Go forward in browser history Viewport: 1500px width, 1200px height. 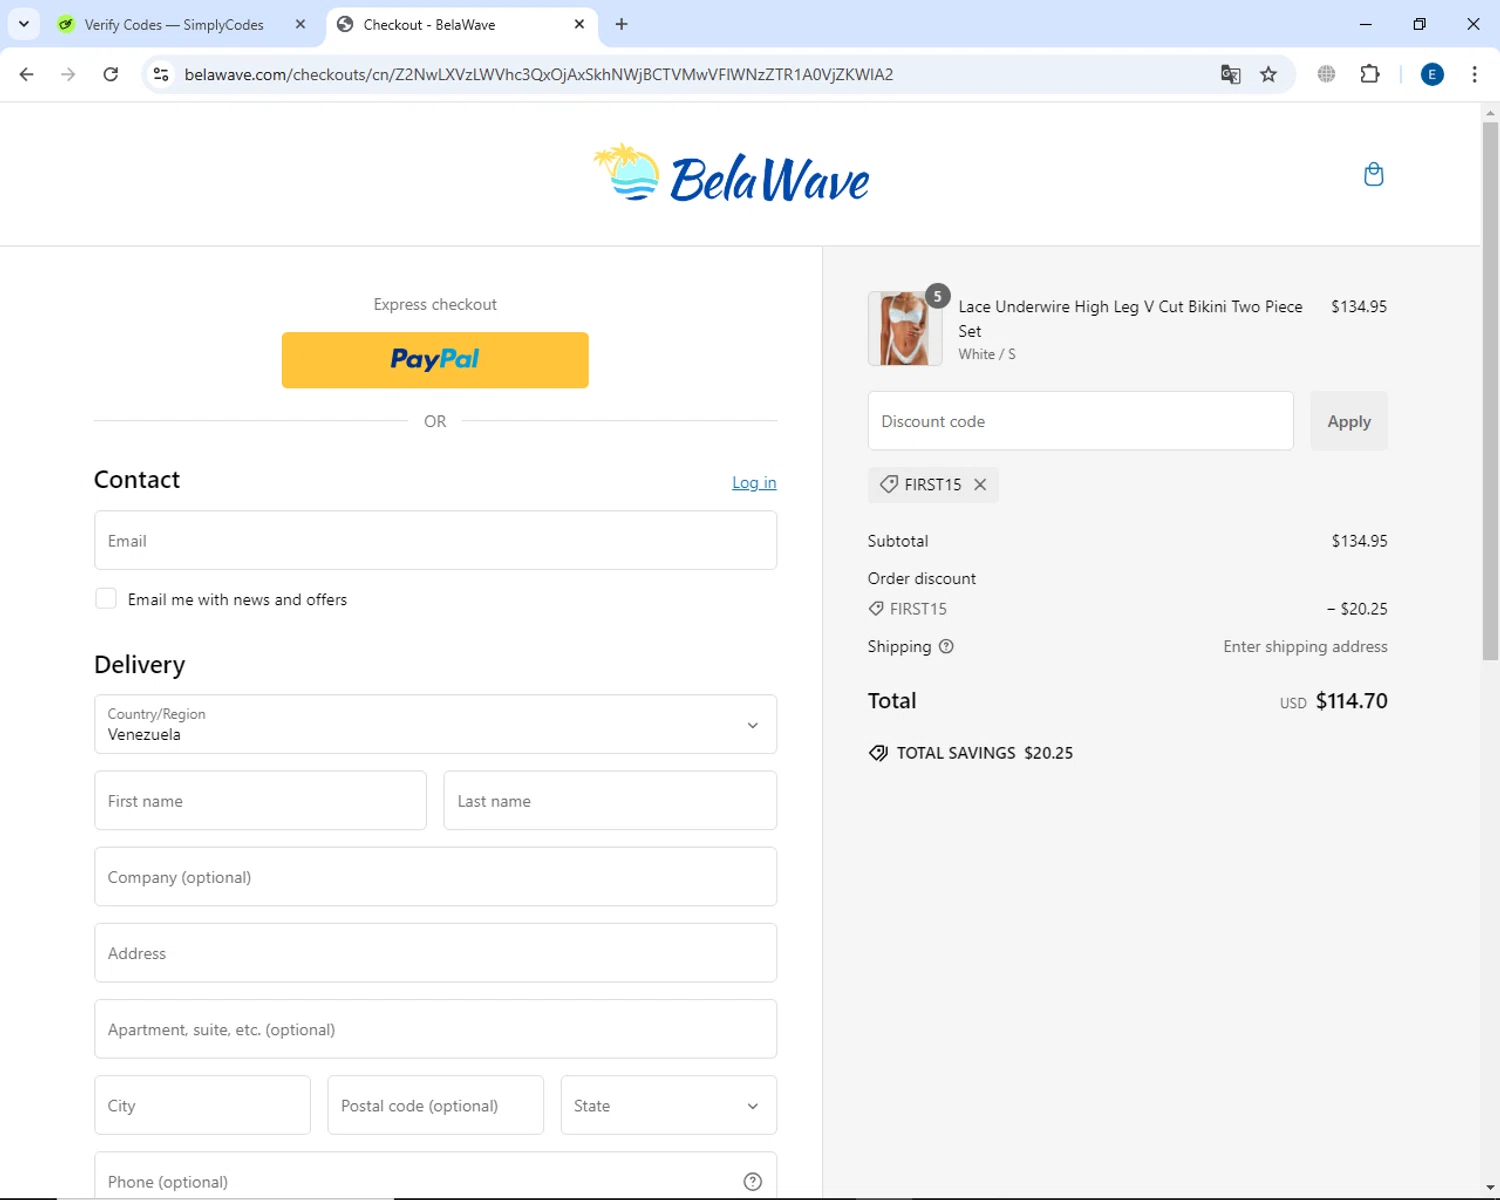[68, 74]
